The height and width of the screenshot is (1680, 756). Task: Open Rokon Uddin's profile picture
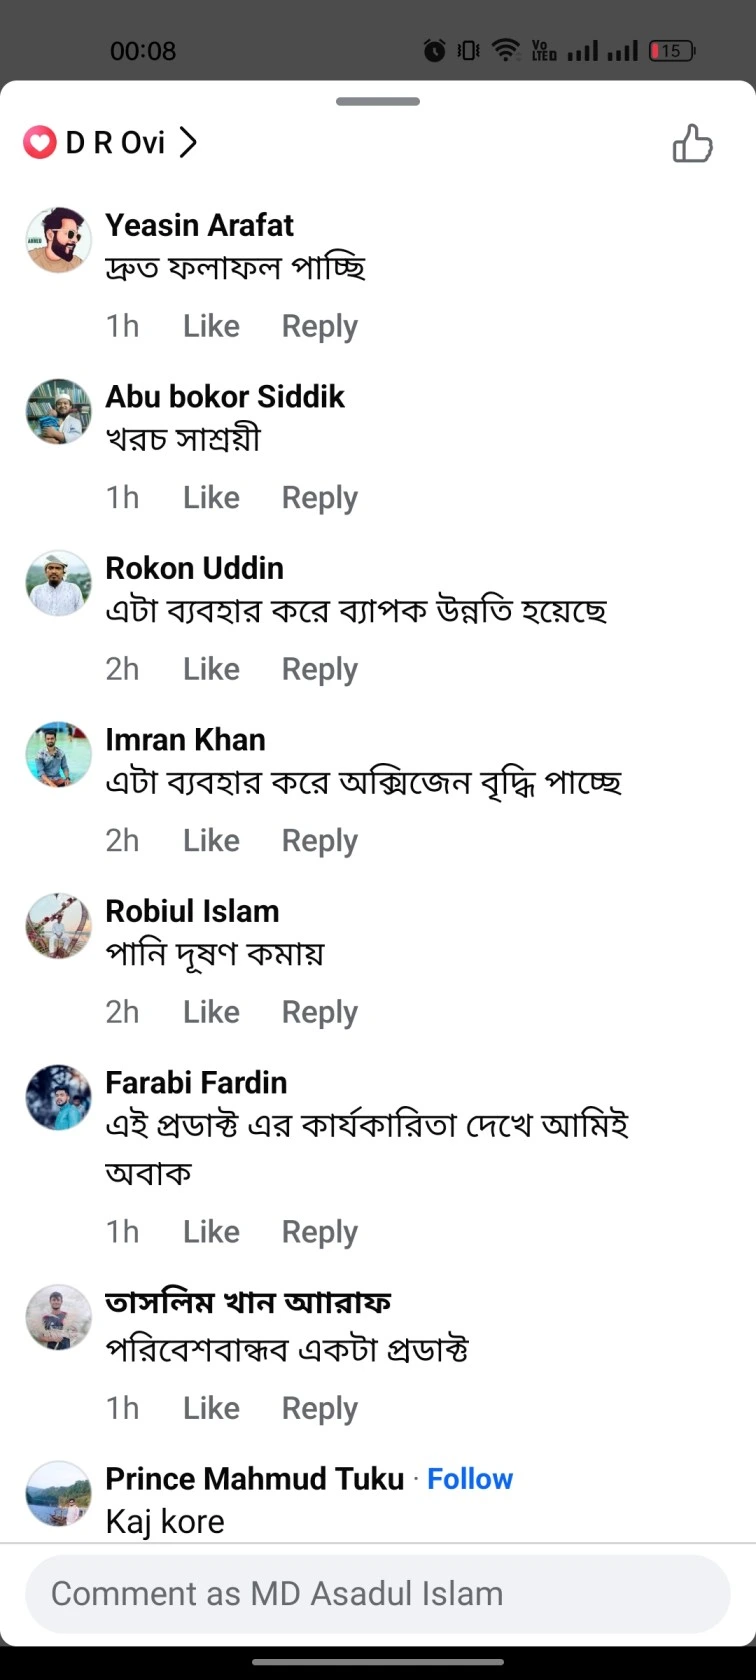tap(58, 583)
